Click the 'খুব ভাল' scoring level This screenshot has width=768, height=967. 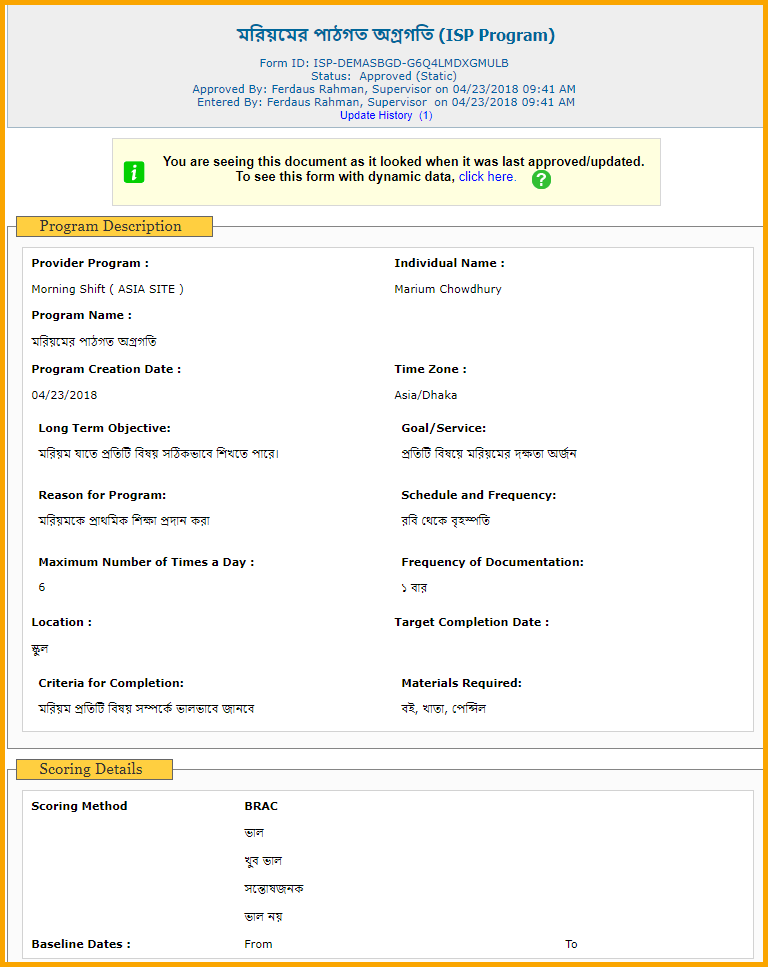pos(263,861)
